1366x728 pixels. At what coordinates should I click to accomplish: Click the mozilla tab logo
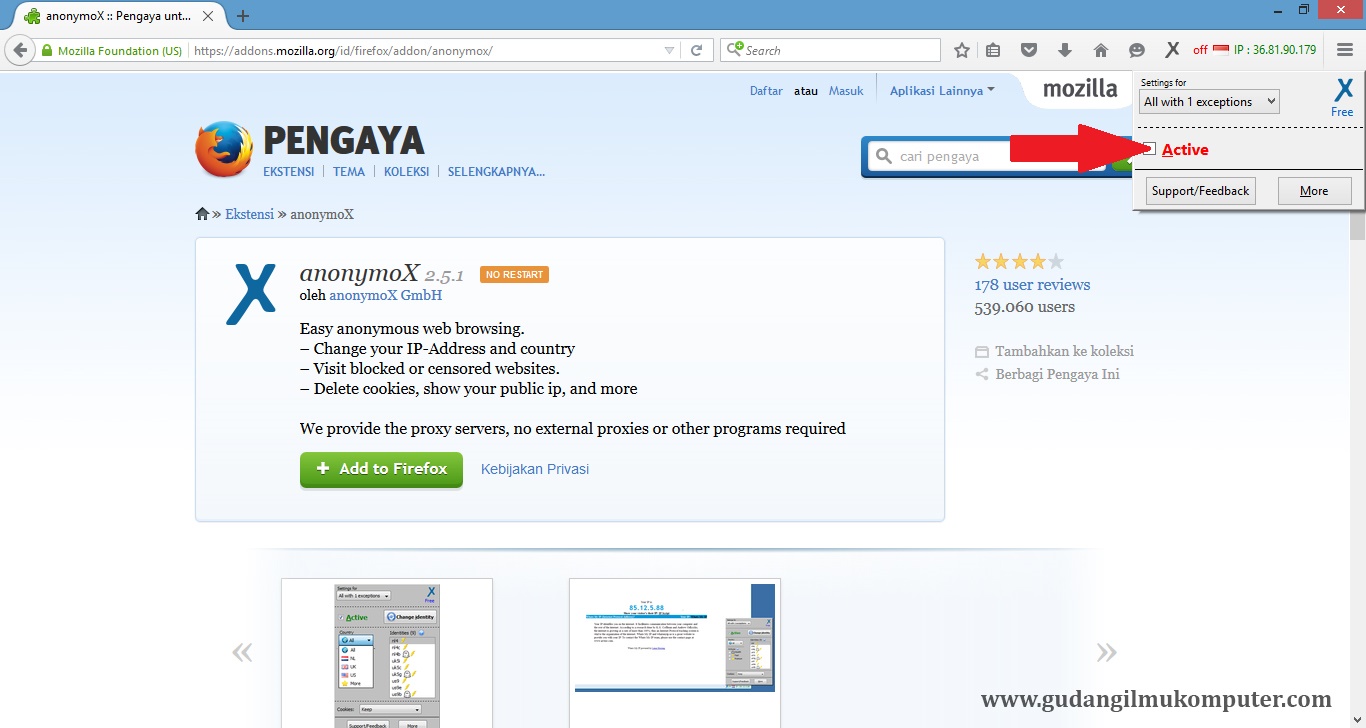click(1080, 89)
